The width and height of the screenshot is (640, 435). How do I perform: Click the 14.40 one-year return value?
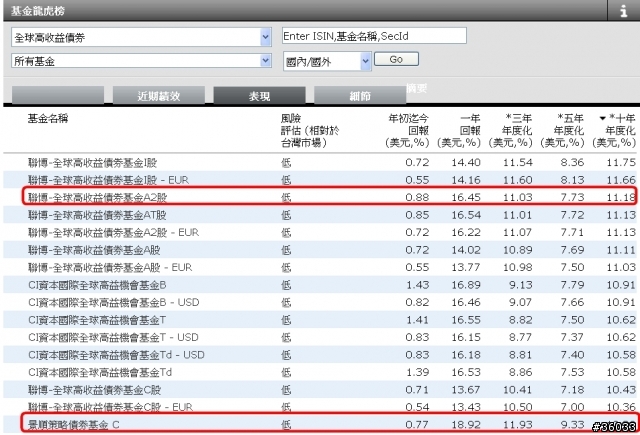[466, 163]
